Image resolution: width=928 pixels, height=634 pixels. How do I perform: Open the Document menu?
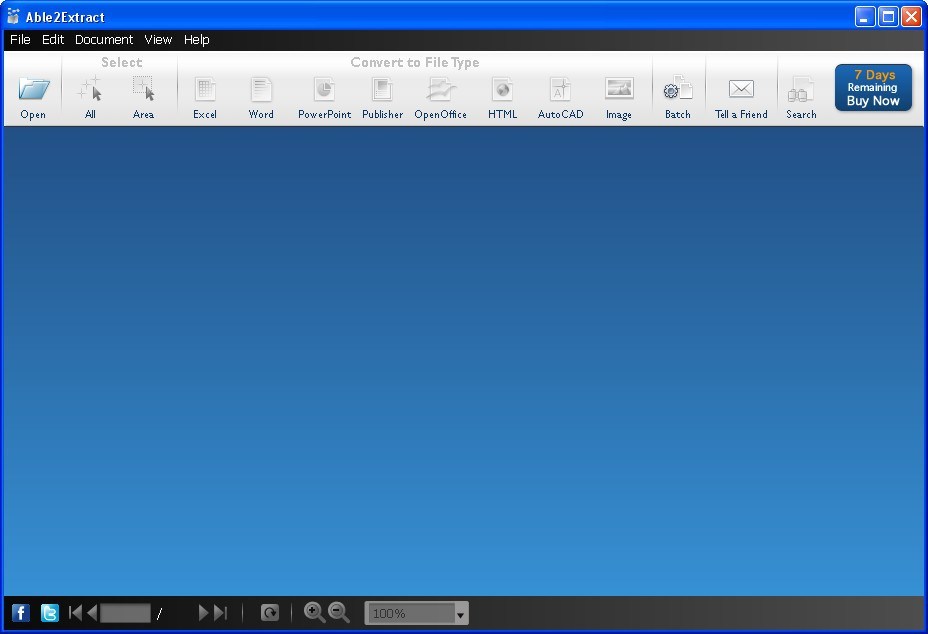pyautogui.click(x=103, y=40)
